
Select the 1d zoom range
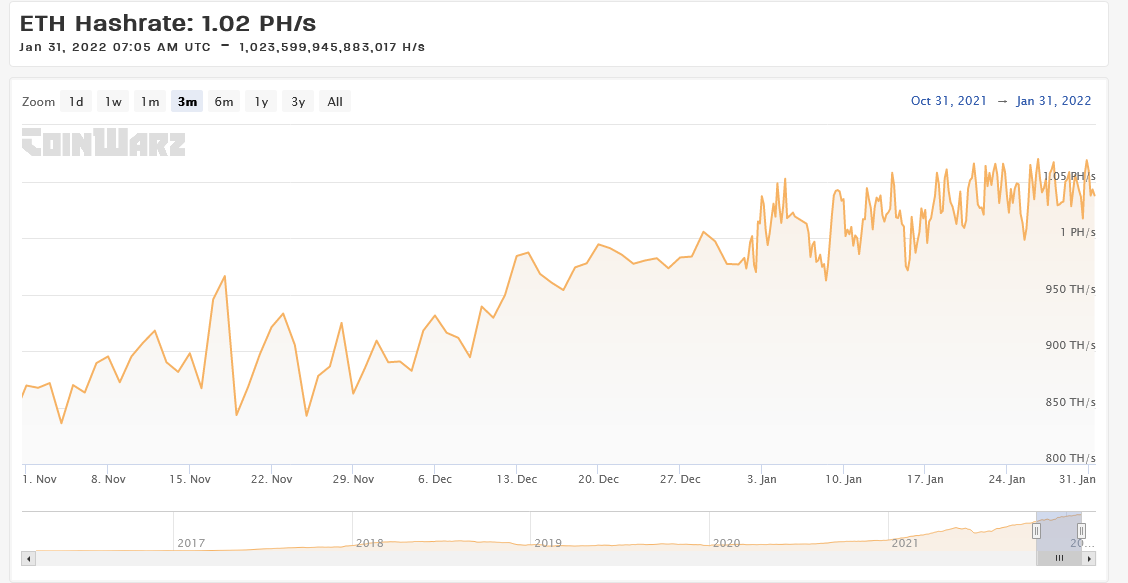(x=75, y=101)
